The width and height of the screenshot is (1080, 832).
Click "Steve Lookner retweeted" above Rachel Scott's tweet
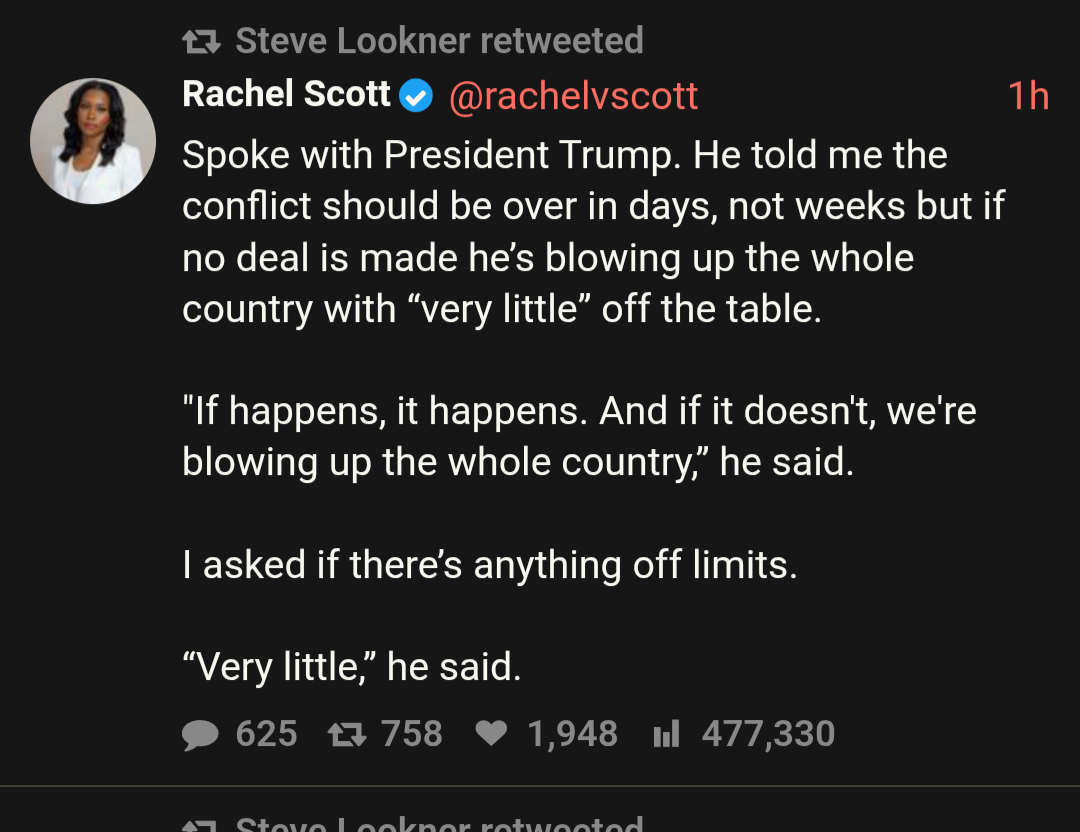(439, 41)
